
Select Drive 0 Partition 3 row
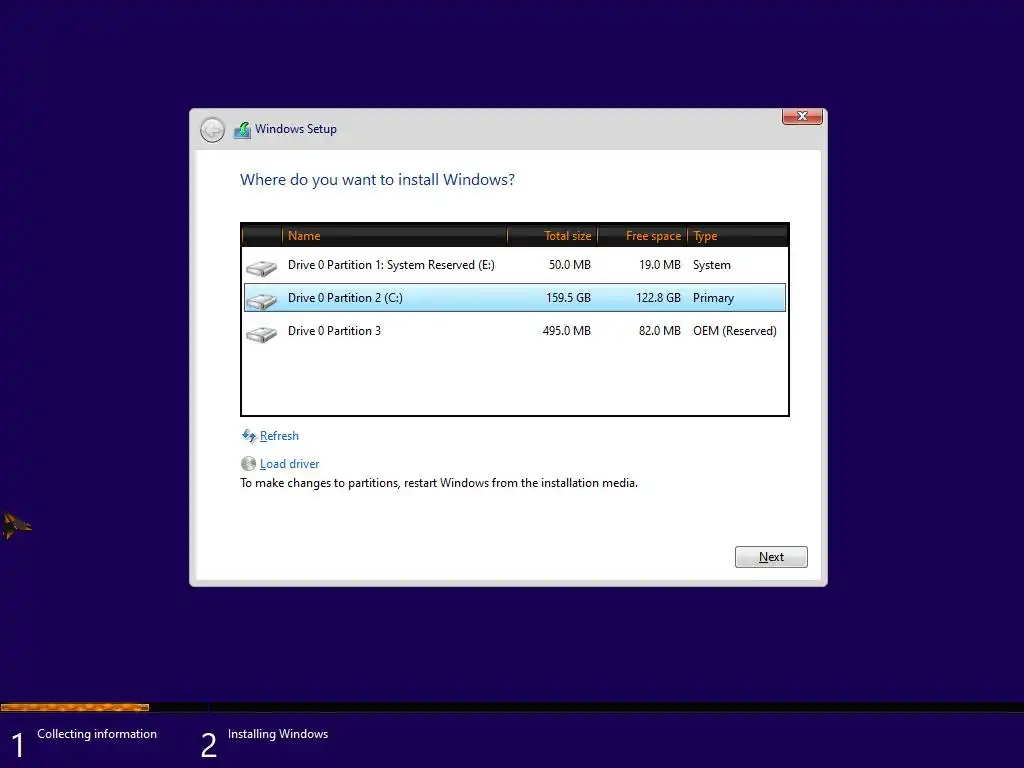(515, 331)
